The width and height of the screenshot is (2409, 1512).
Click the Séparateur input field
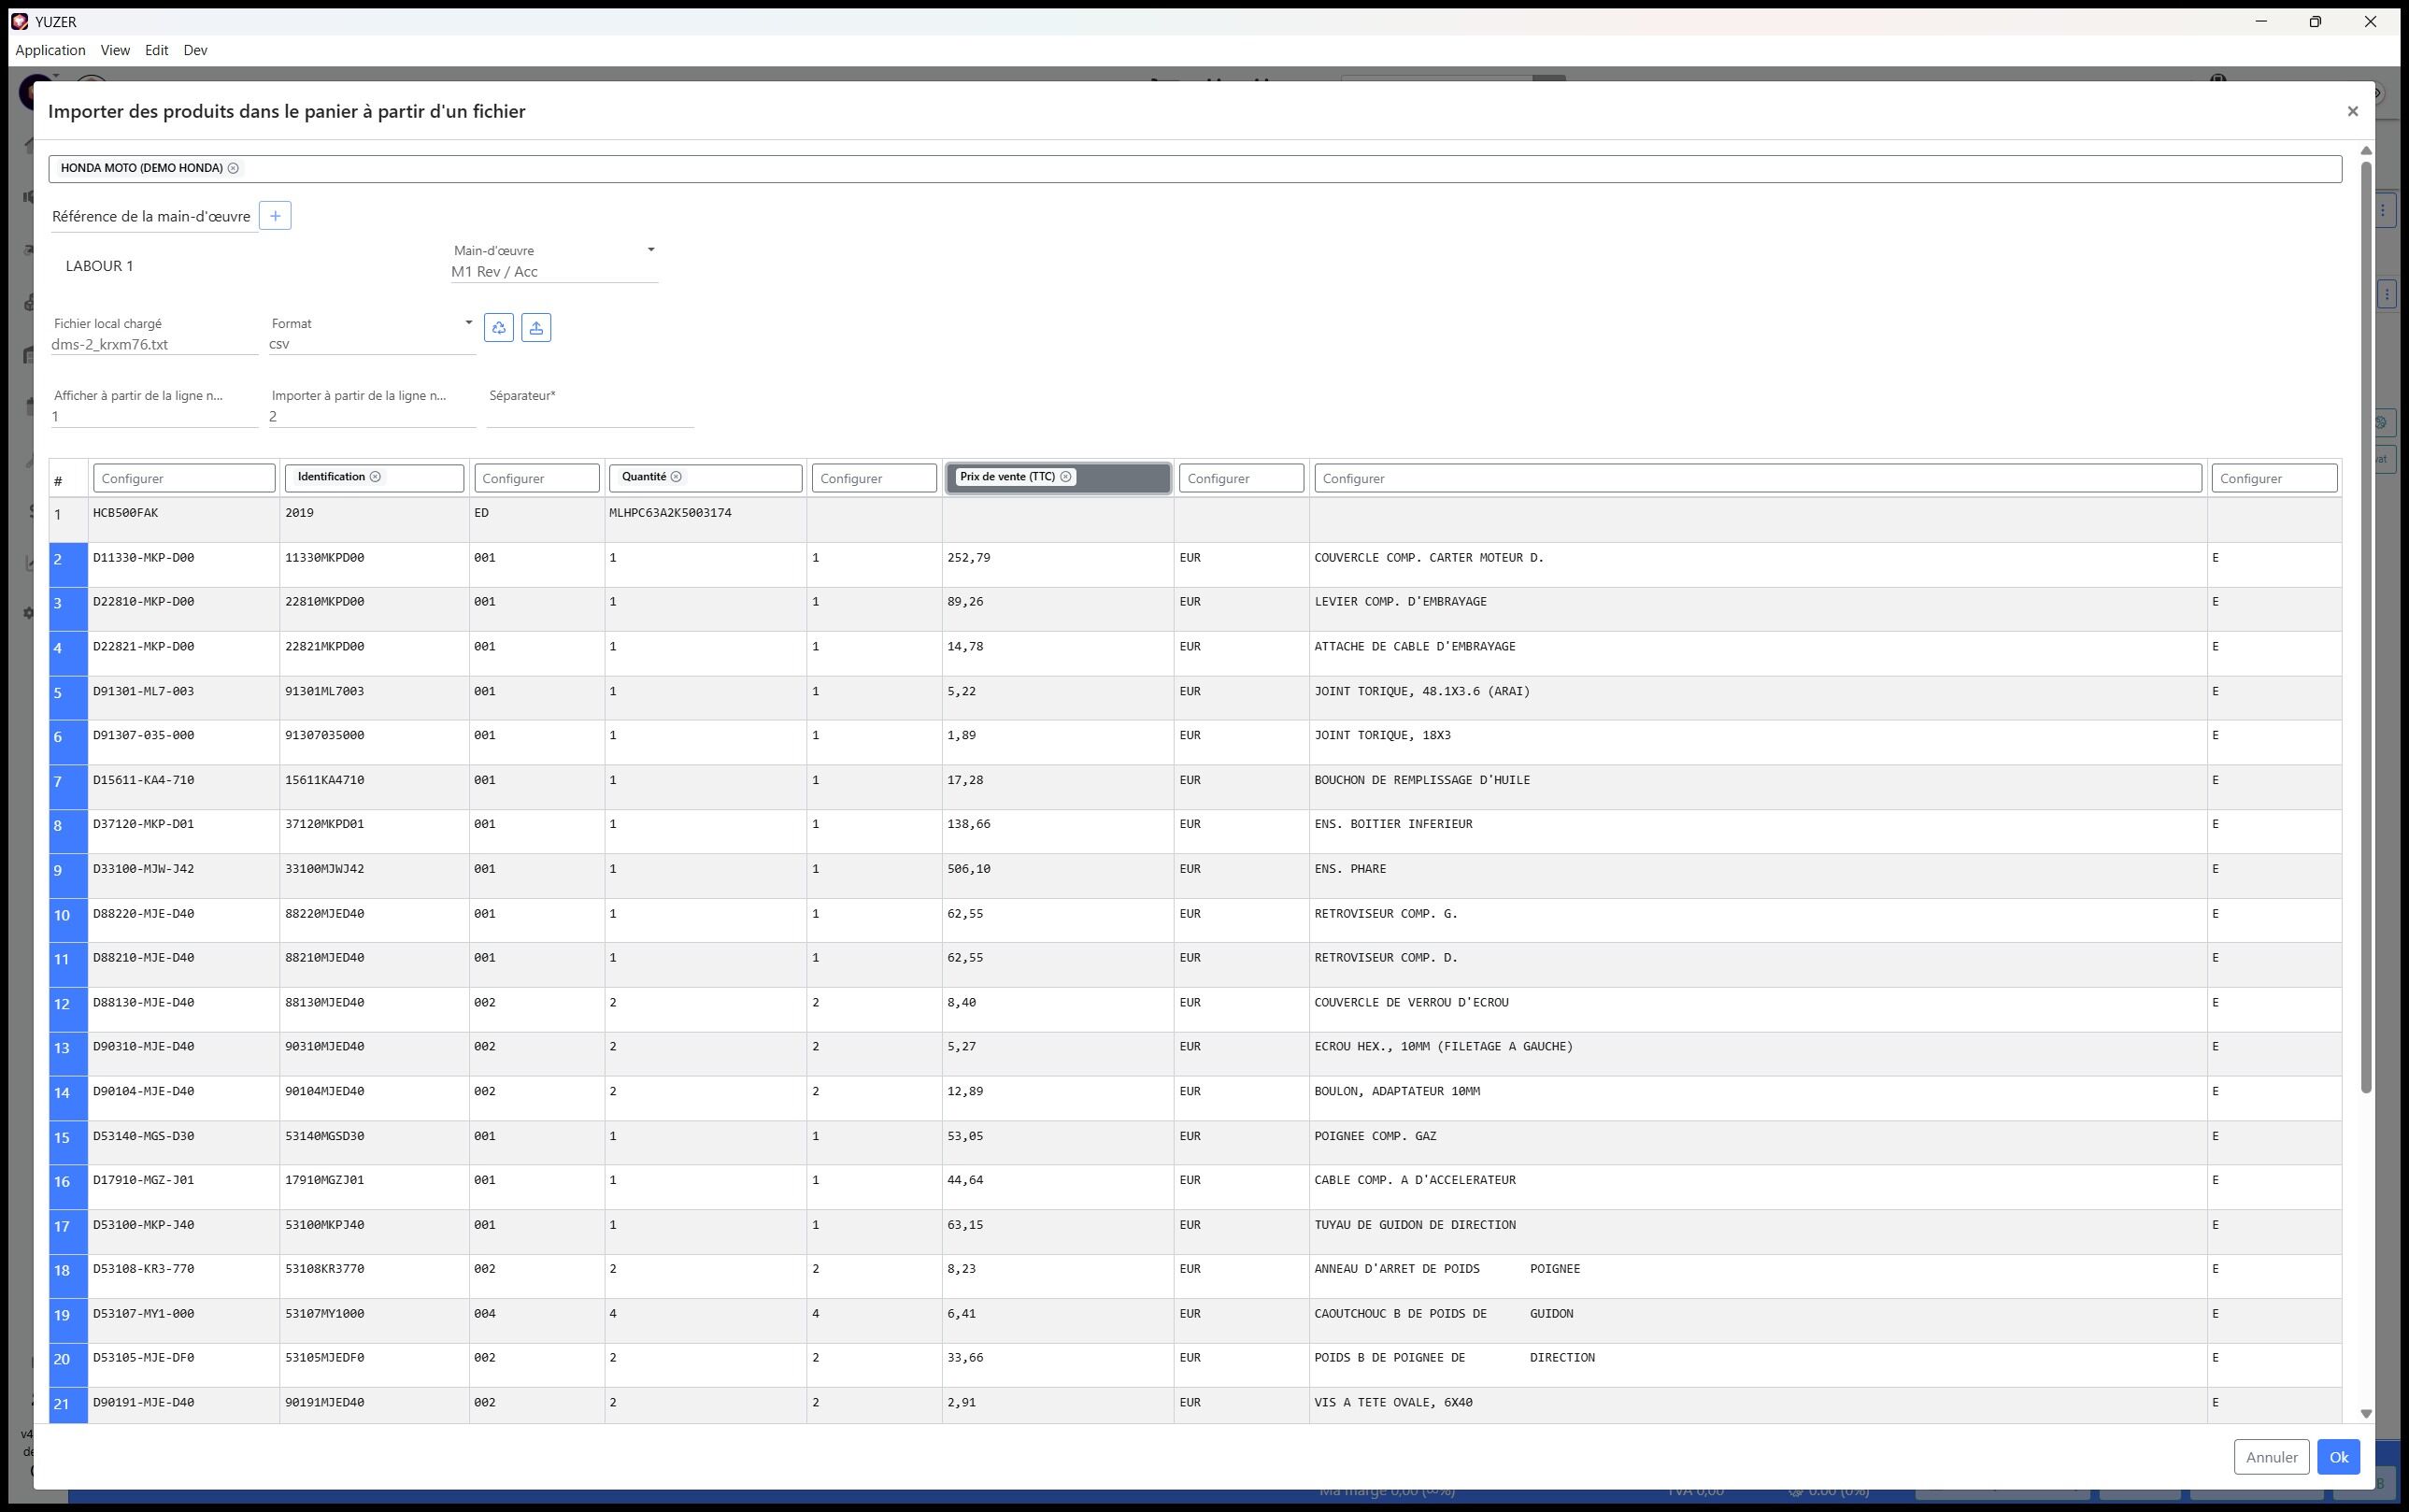(590, 416)
